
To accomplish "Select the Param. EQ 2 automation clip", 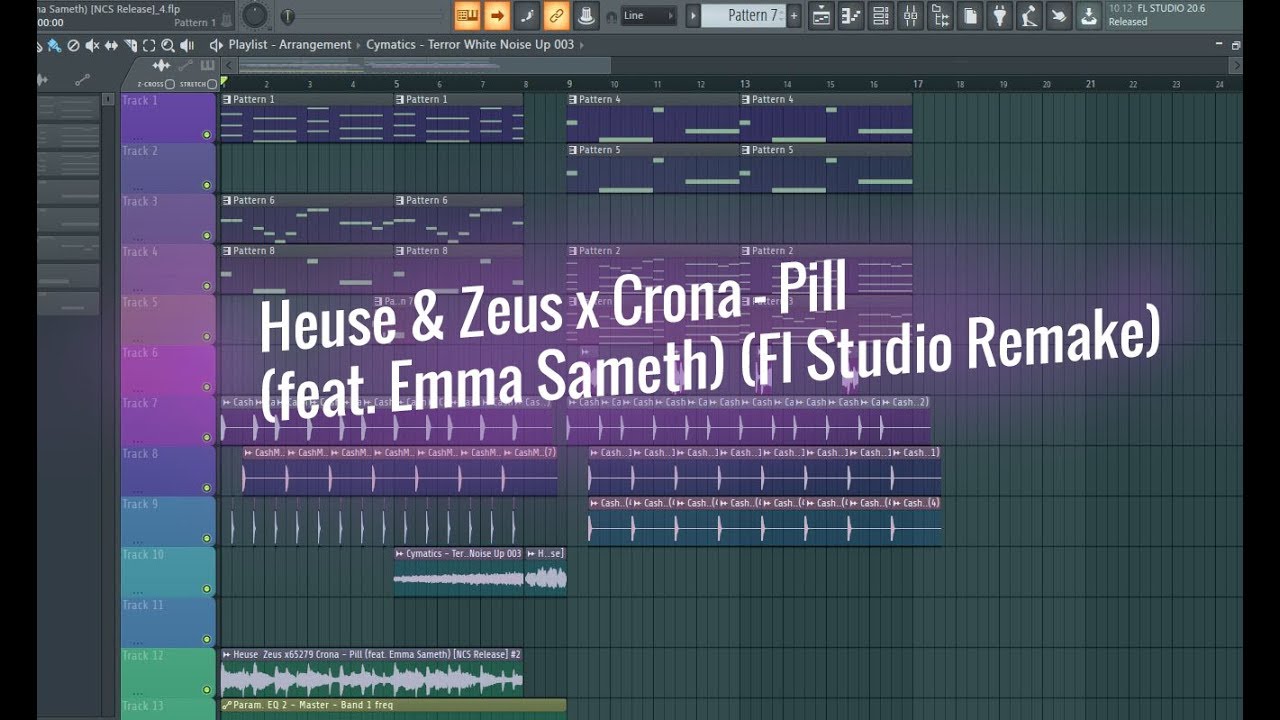I will pyautogui.click(x=393, y=709).
